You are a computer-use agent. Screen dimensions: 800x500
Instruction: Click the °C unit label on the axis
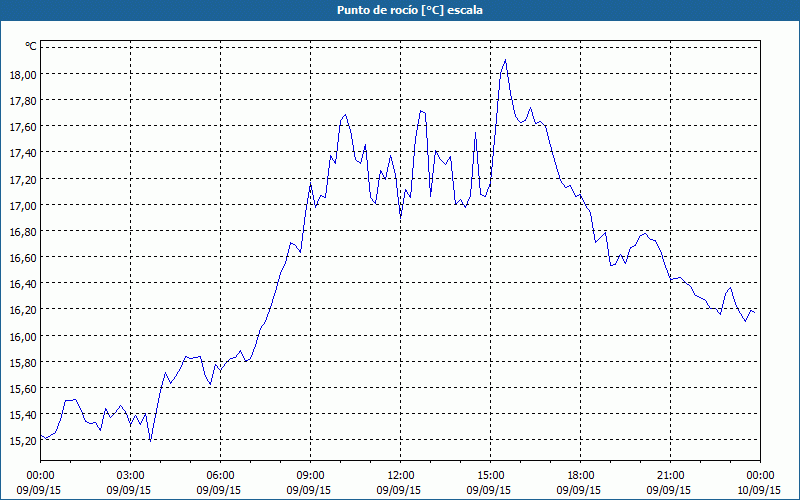[x=31, y=46]
